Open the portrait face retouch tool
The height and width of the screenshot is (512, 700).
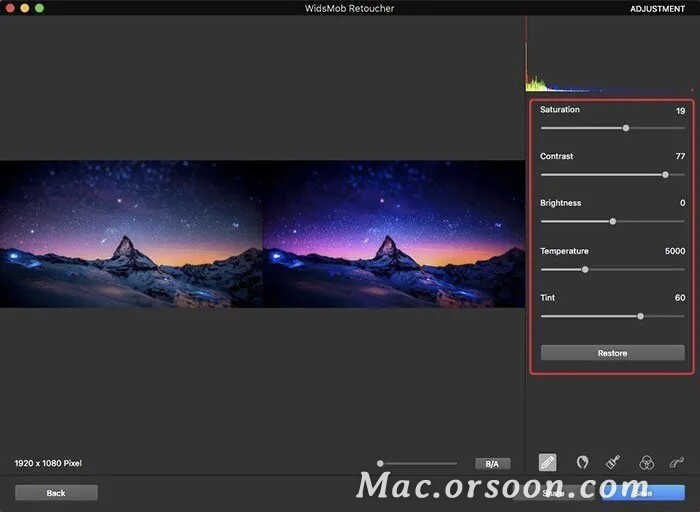tap(582, 462)
